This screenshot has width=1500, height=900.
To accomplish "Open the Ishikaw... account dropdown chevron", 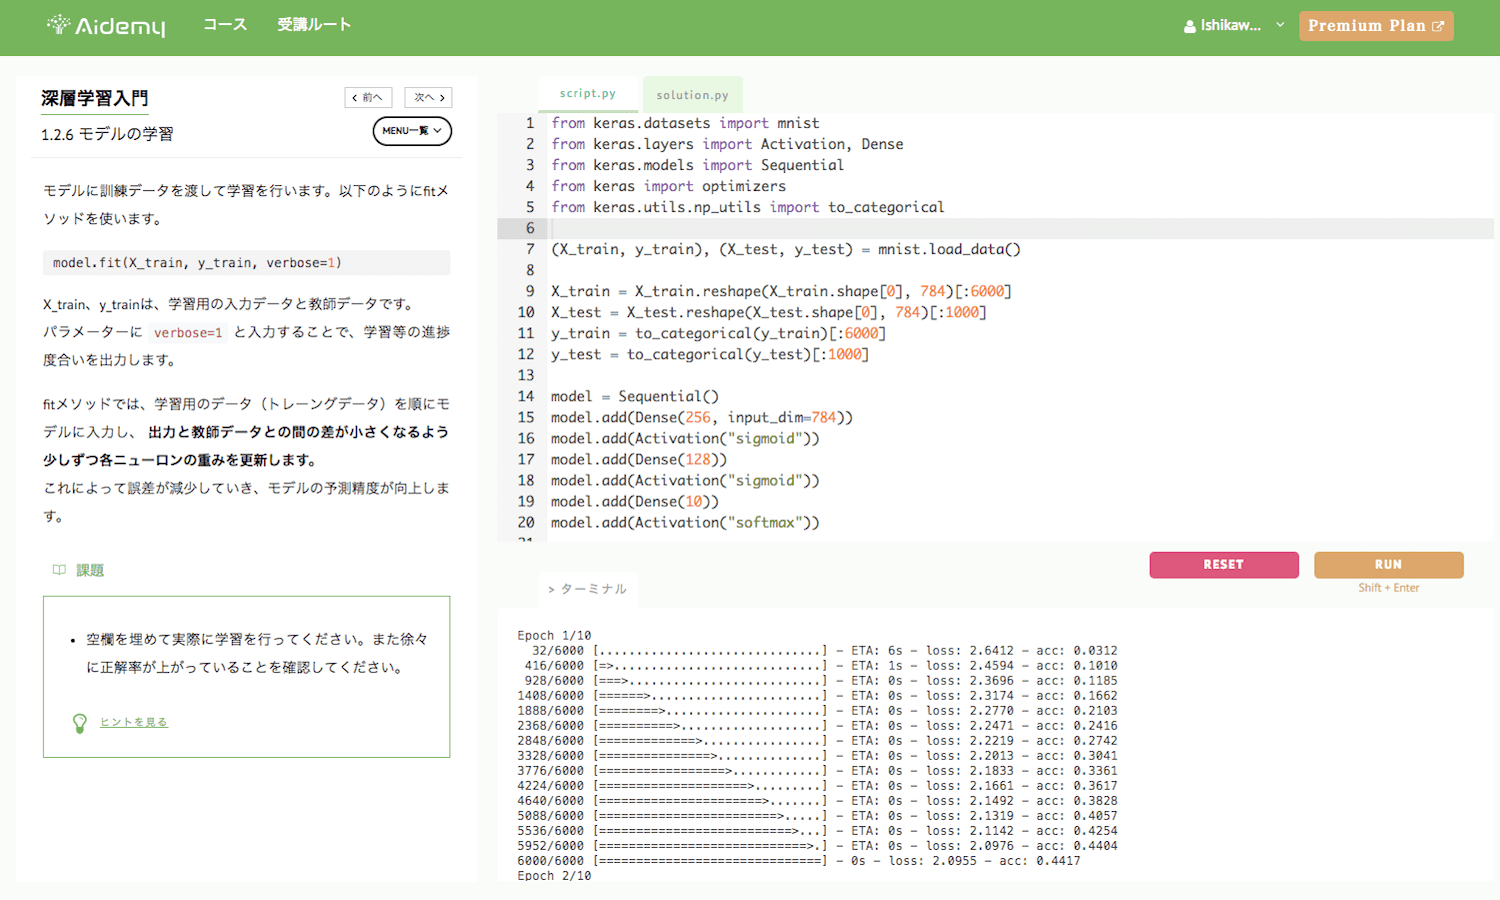I will click(x=1280, y=25).
